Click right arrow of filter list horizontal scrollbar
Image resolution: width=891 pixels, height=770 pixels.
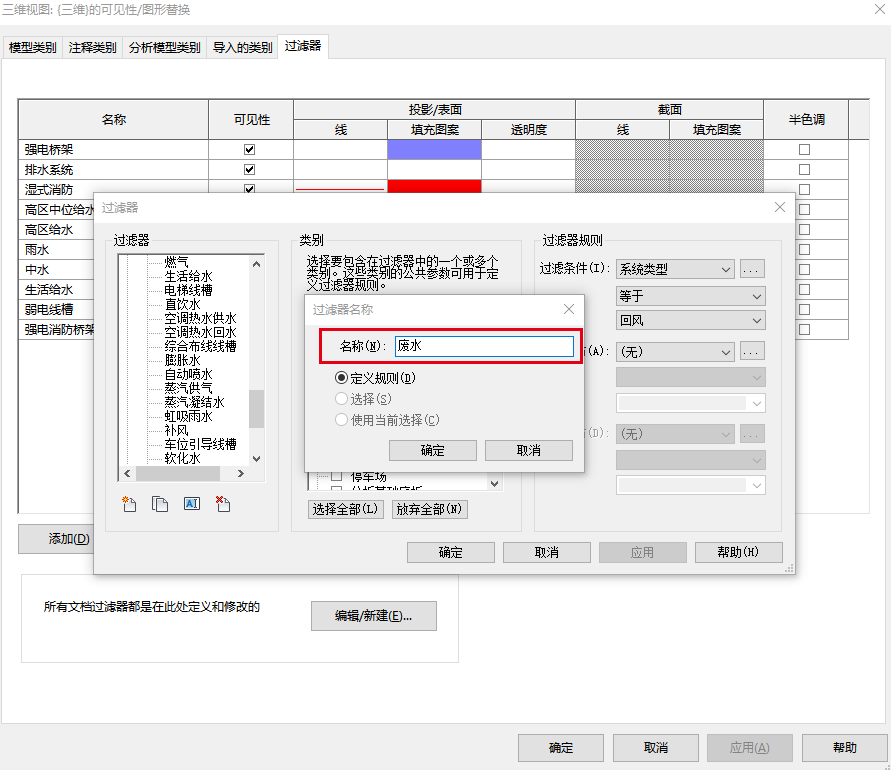pyautogui.click(x=241, y=473)
